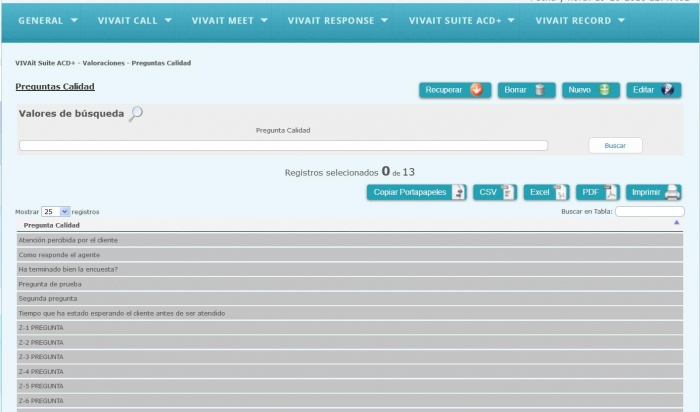Expand the VIVAIT RESPONSE dropdown arrow

click(x=384, y=20)
